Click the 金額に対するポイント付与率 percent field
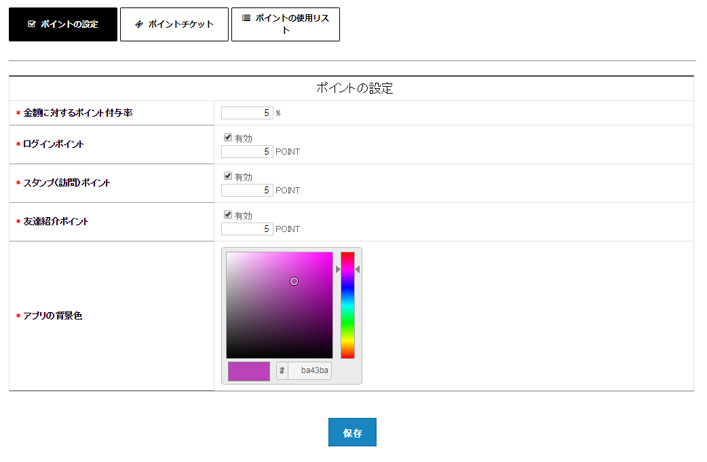 pos(247,113)
